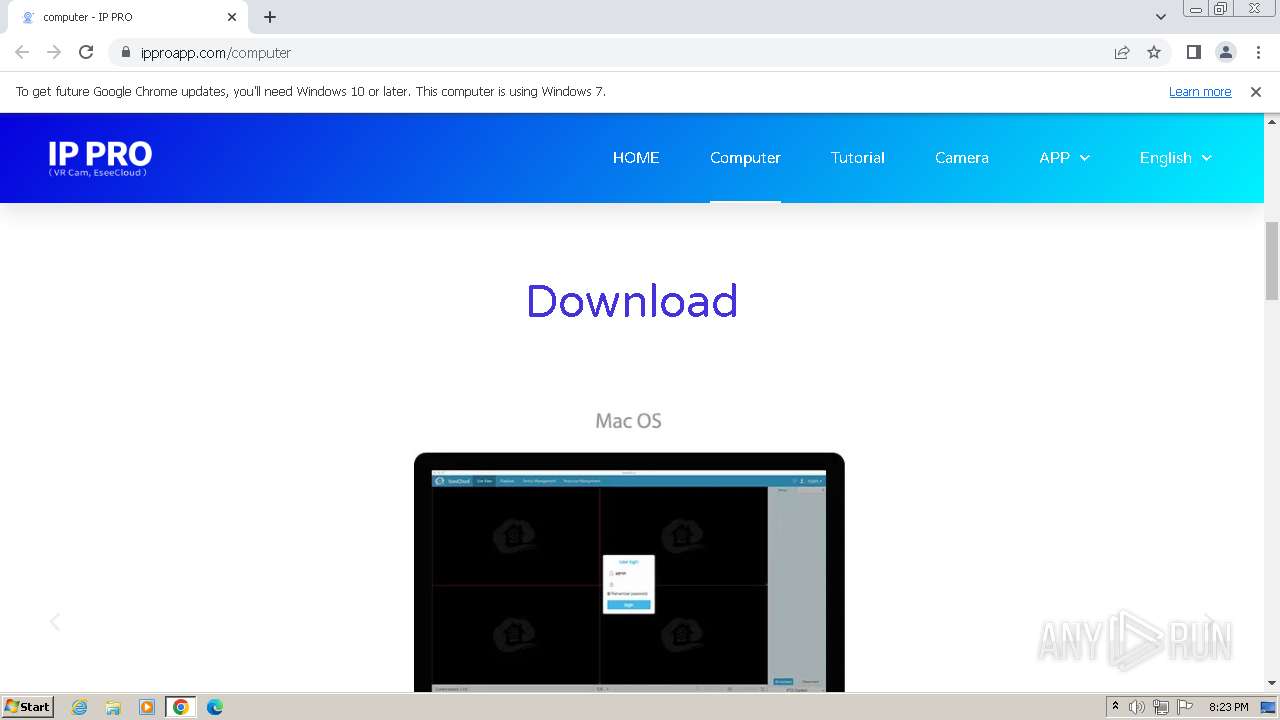
Task: Expand the APP dropdown menu
Action: [1064, 157]
